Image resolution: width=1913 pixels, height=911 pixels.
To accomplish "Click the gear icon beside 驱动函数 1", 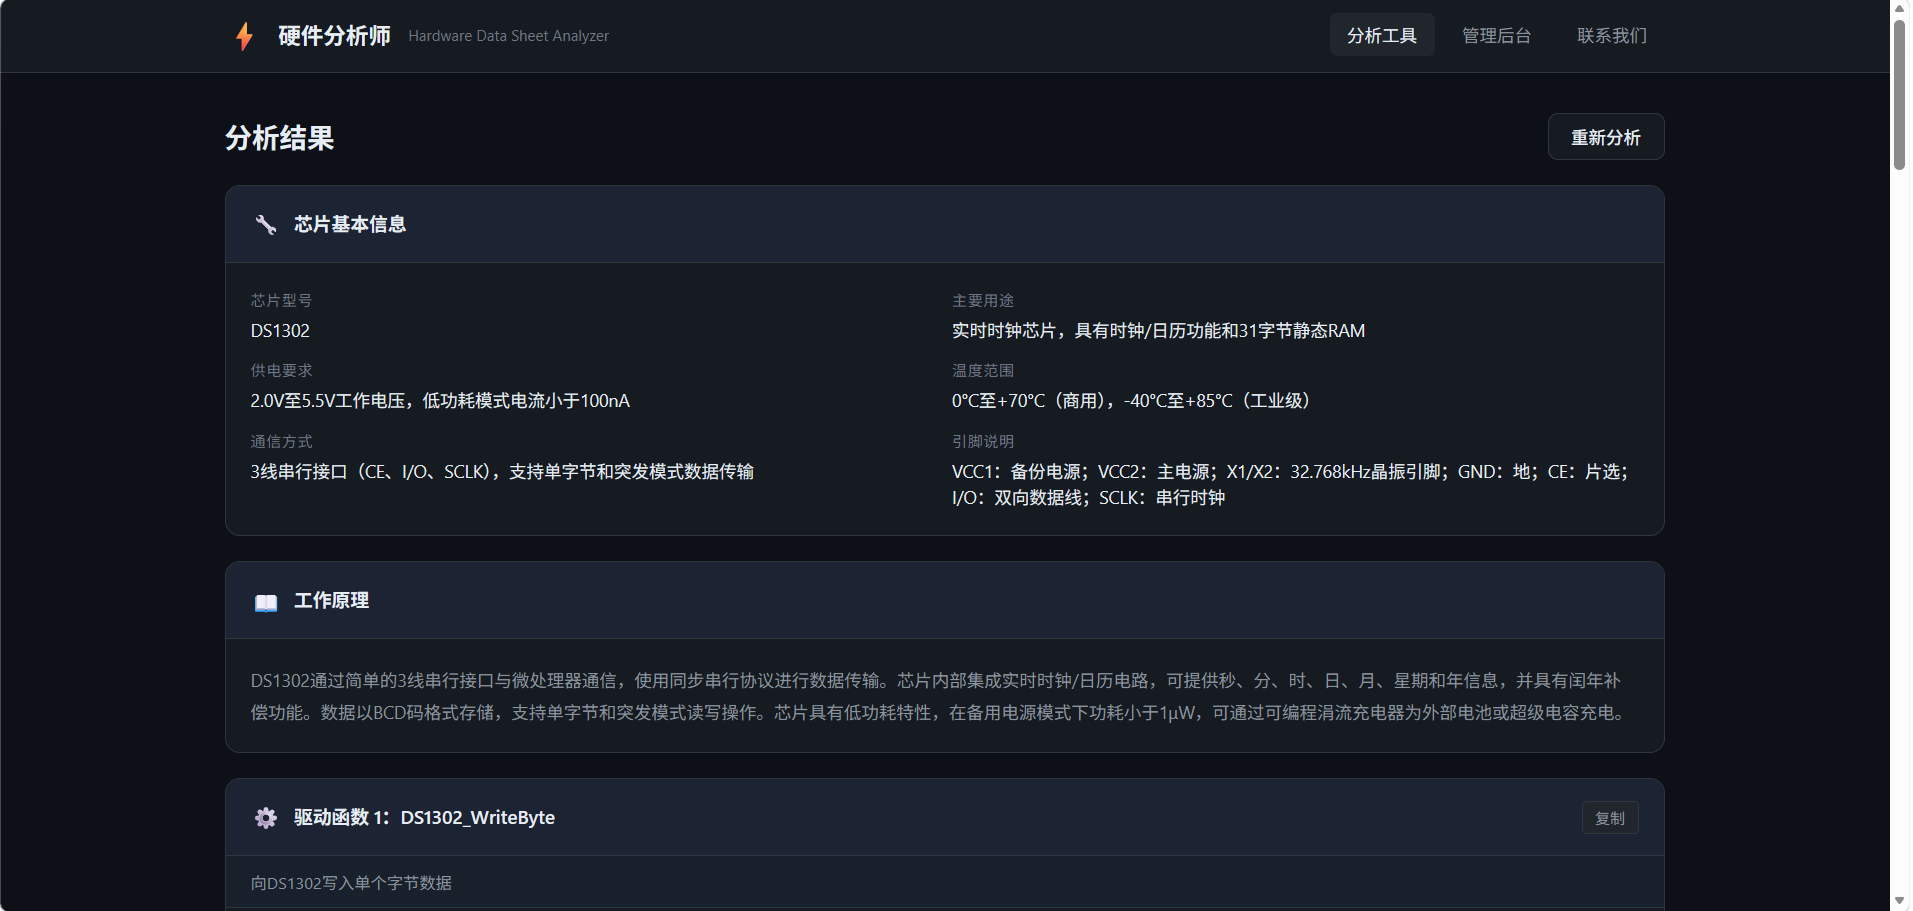I will (265, 818).
